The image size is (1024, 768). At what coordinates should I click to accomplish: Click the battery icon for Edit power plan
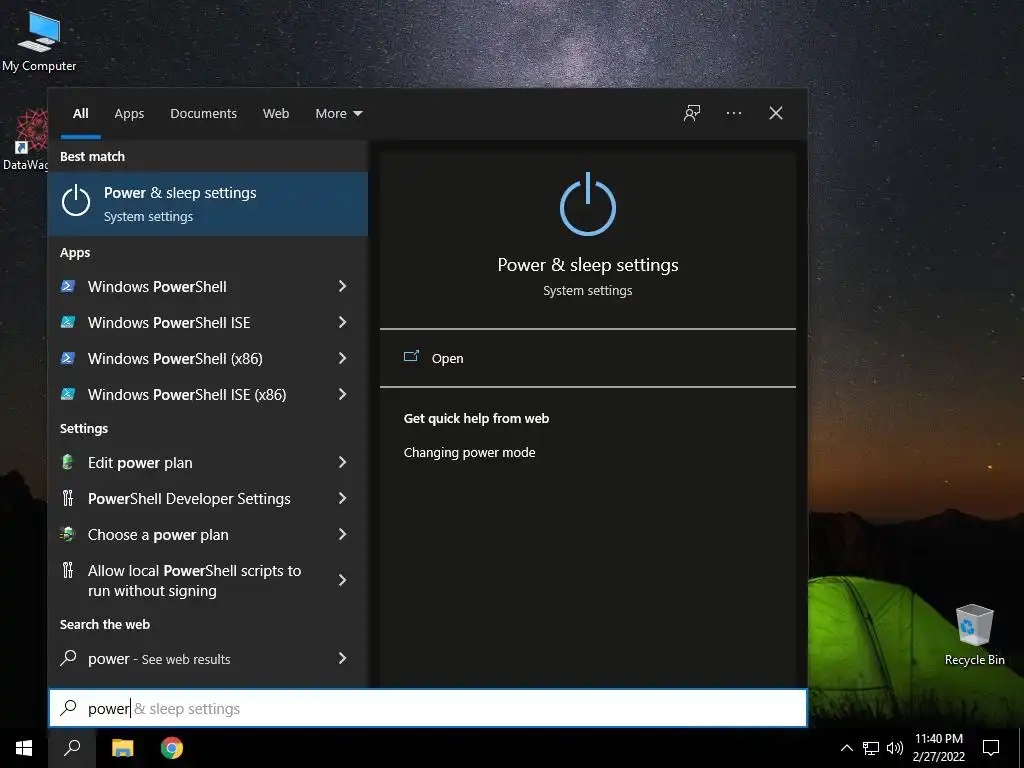pyautogui.click(x=67, y=462)
